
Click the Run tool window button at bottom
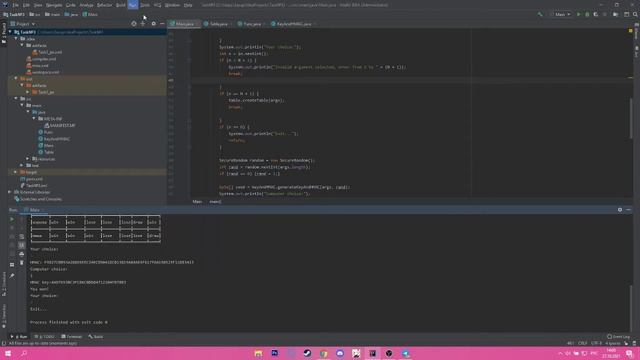pos(19,337)
